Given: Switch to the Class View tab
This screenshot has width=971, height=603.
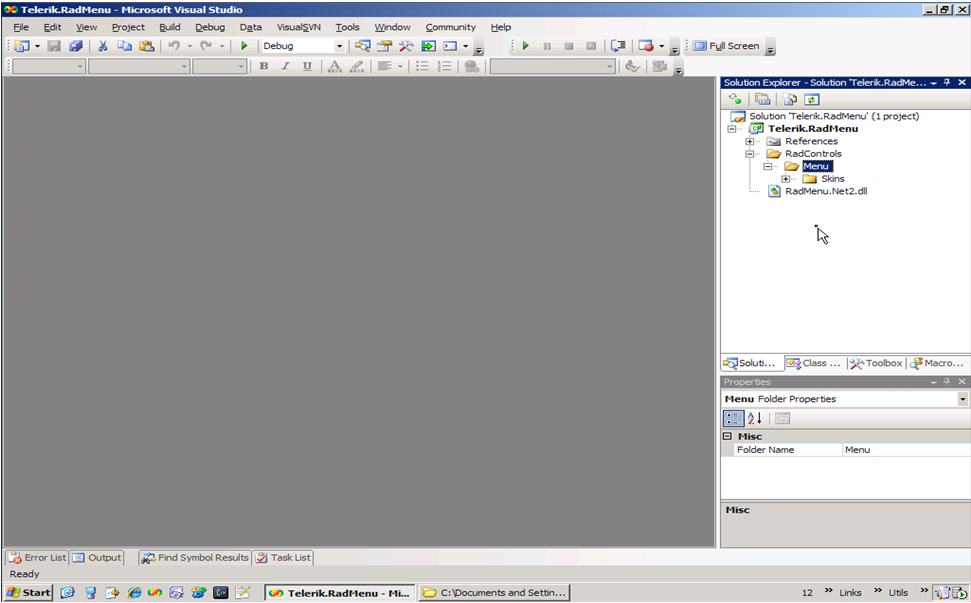Looking at the screenshot, I should click(814, 363).
